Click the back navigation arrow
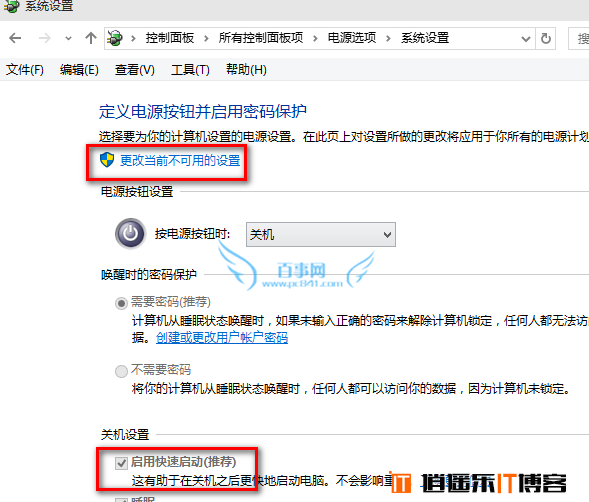This screenshot has width=589, height=502. [x=15, y=38]
